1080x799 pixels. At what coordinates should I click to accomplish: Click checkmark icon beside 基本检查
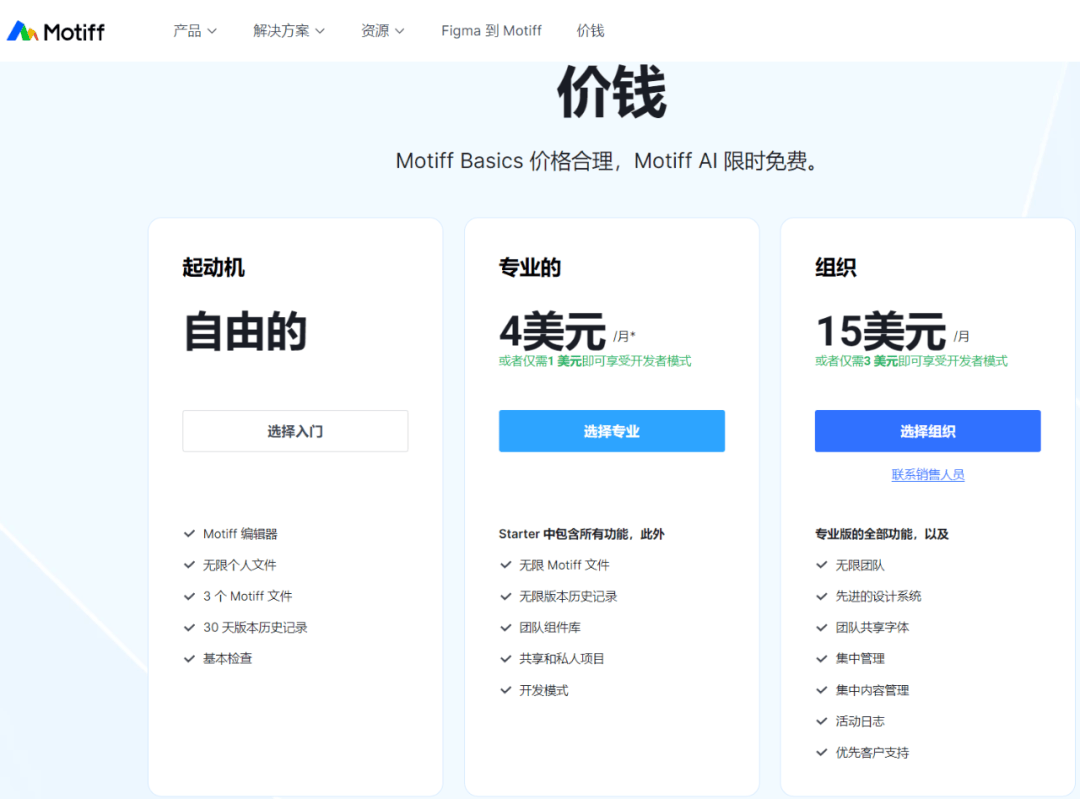189,658
